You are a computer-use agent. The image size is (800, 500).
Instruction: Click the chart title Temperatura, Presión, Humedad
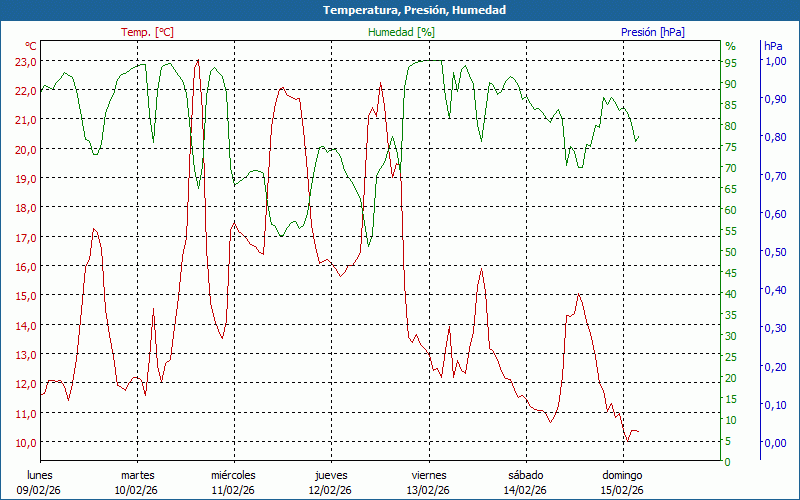(x=400, y=10)
